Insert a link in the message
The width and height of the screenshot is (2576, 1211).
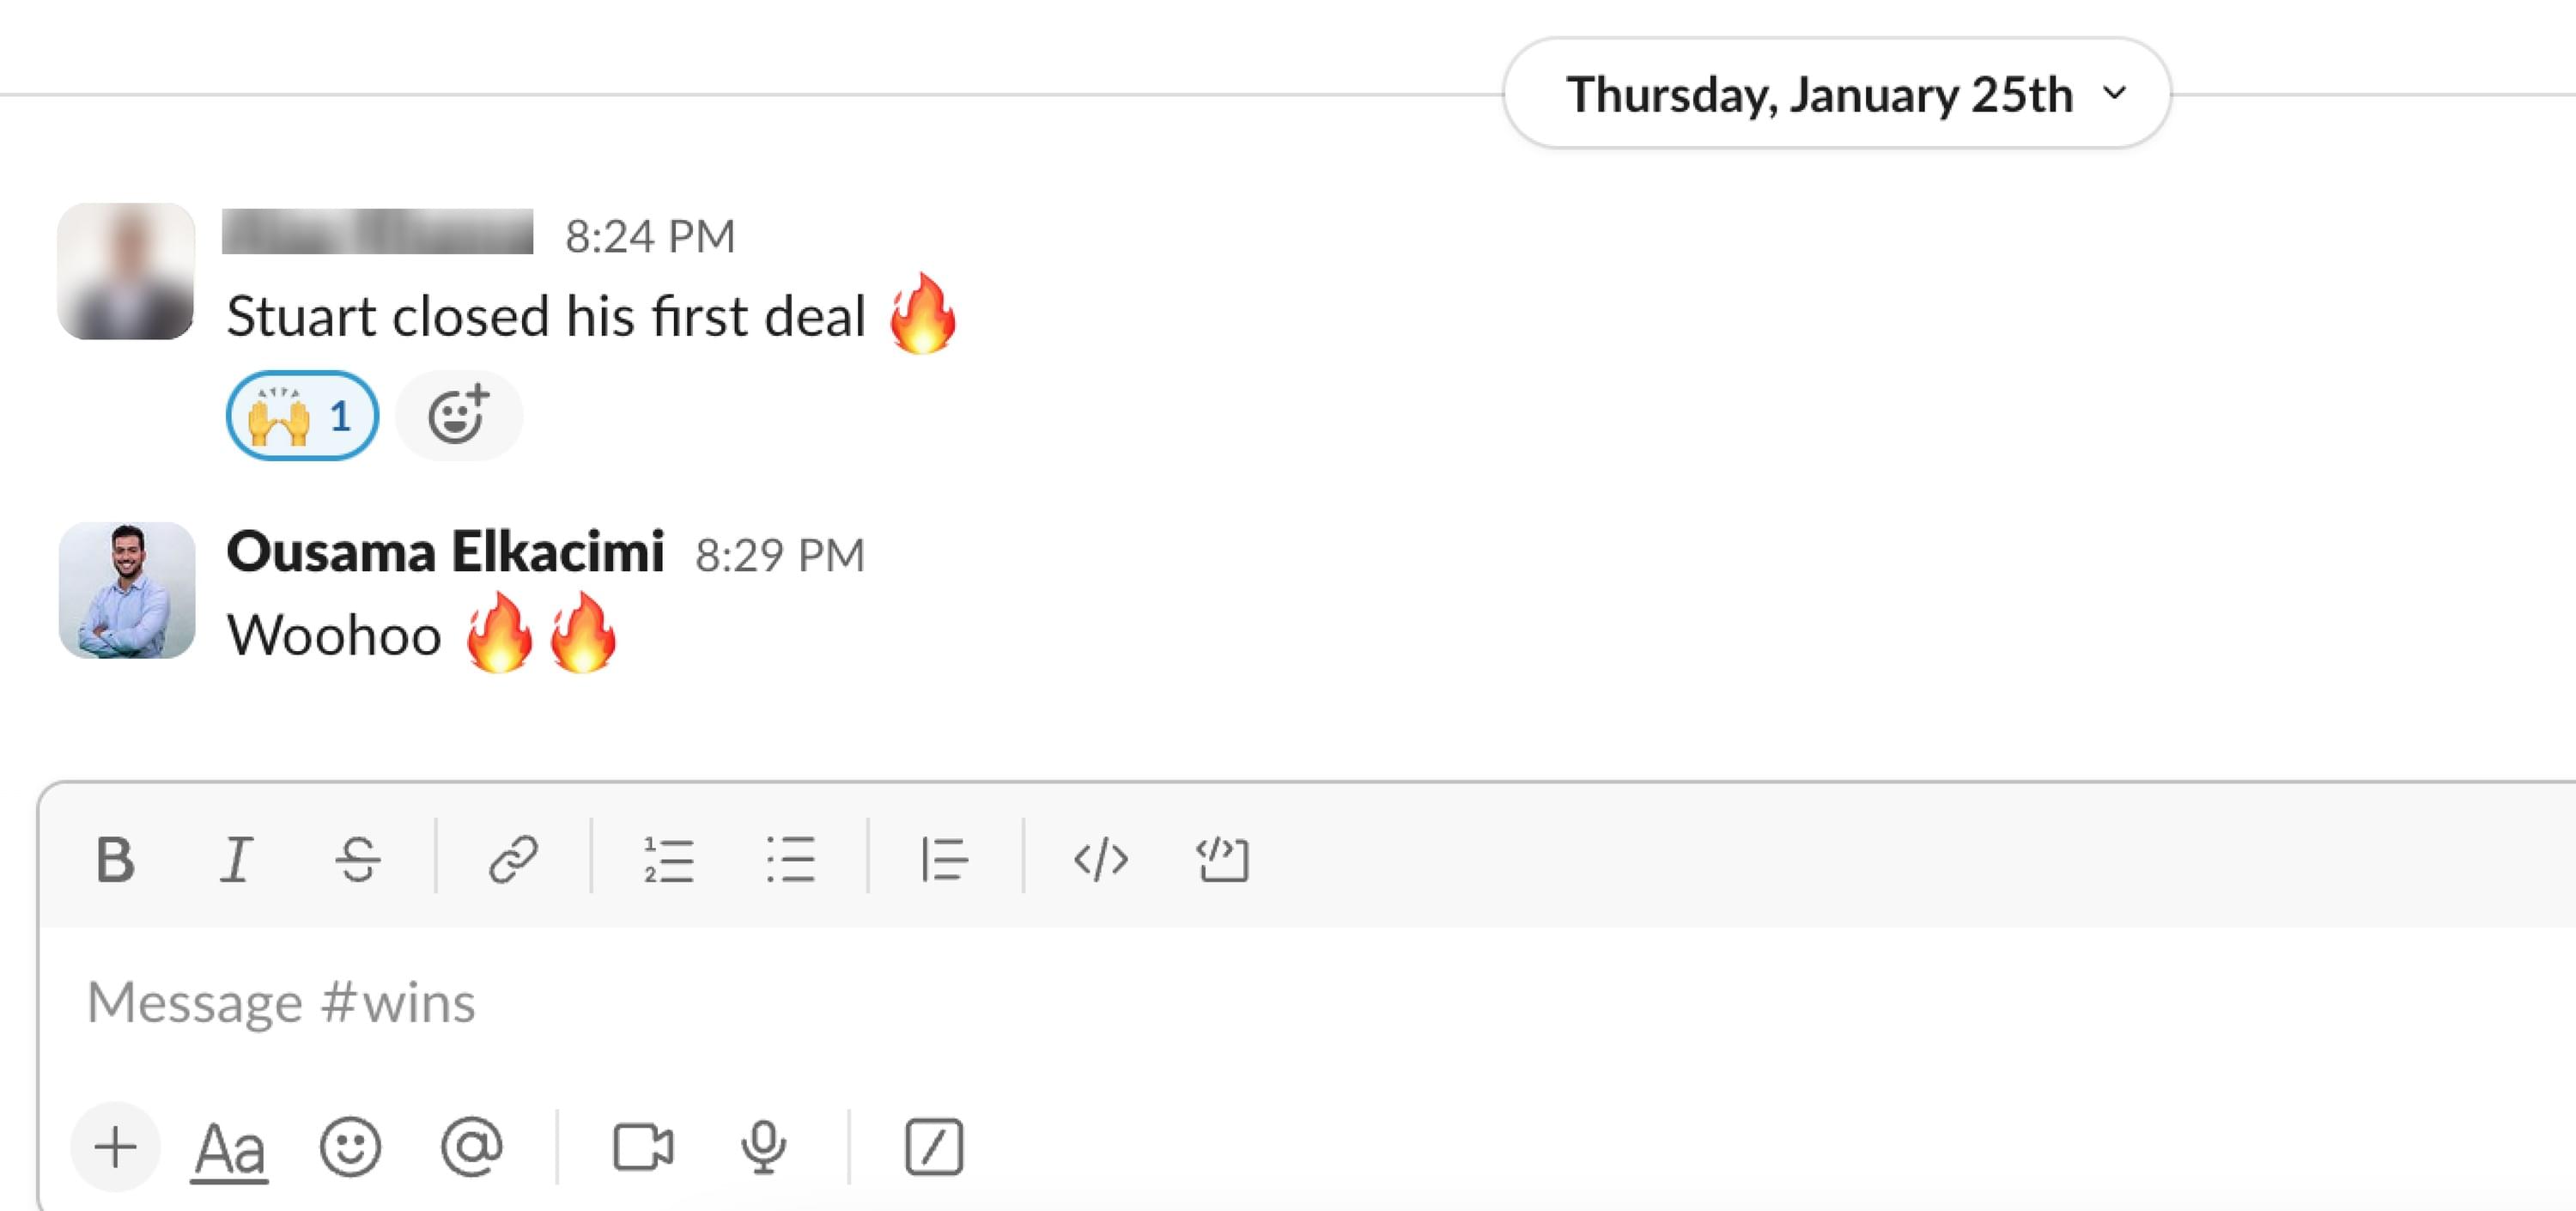click(513, 859)
